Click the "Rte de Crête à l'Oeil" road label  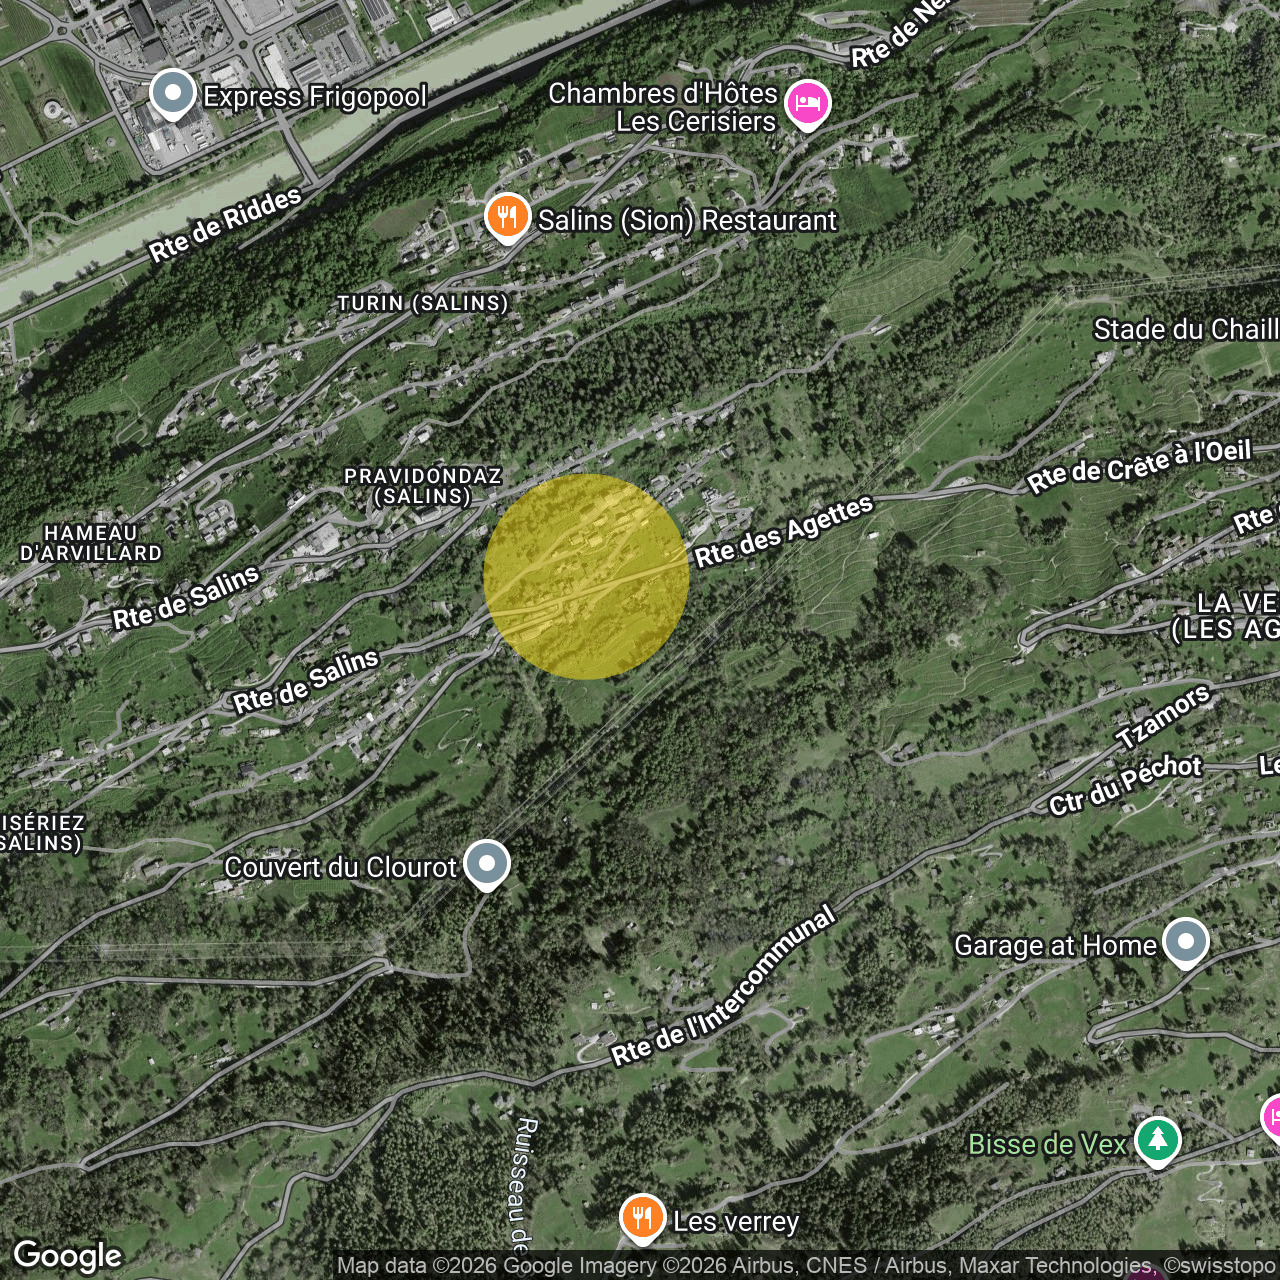(x=1139, y=465)
